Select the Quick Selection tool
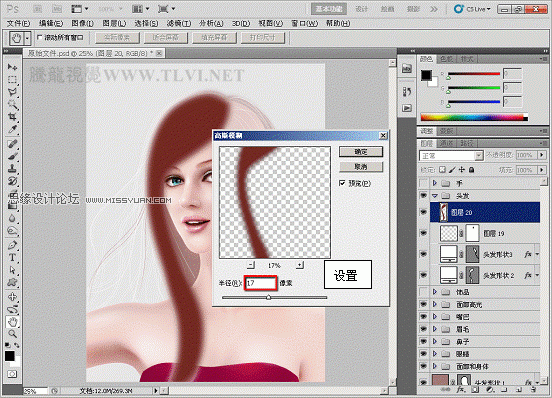The image size is (552, 398). point(12,105)
